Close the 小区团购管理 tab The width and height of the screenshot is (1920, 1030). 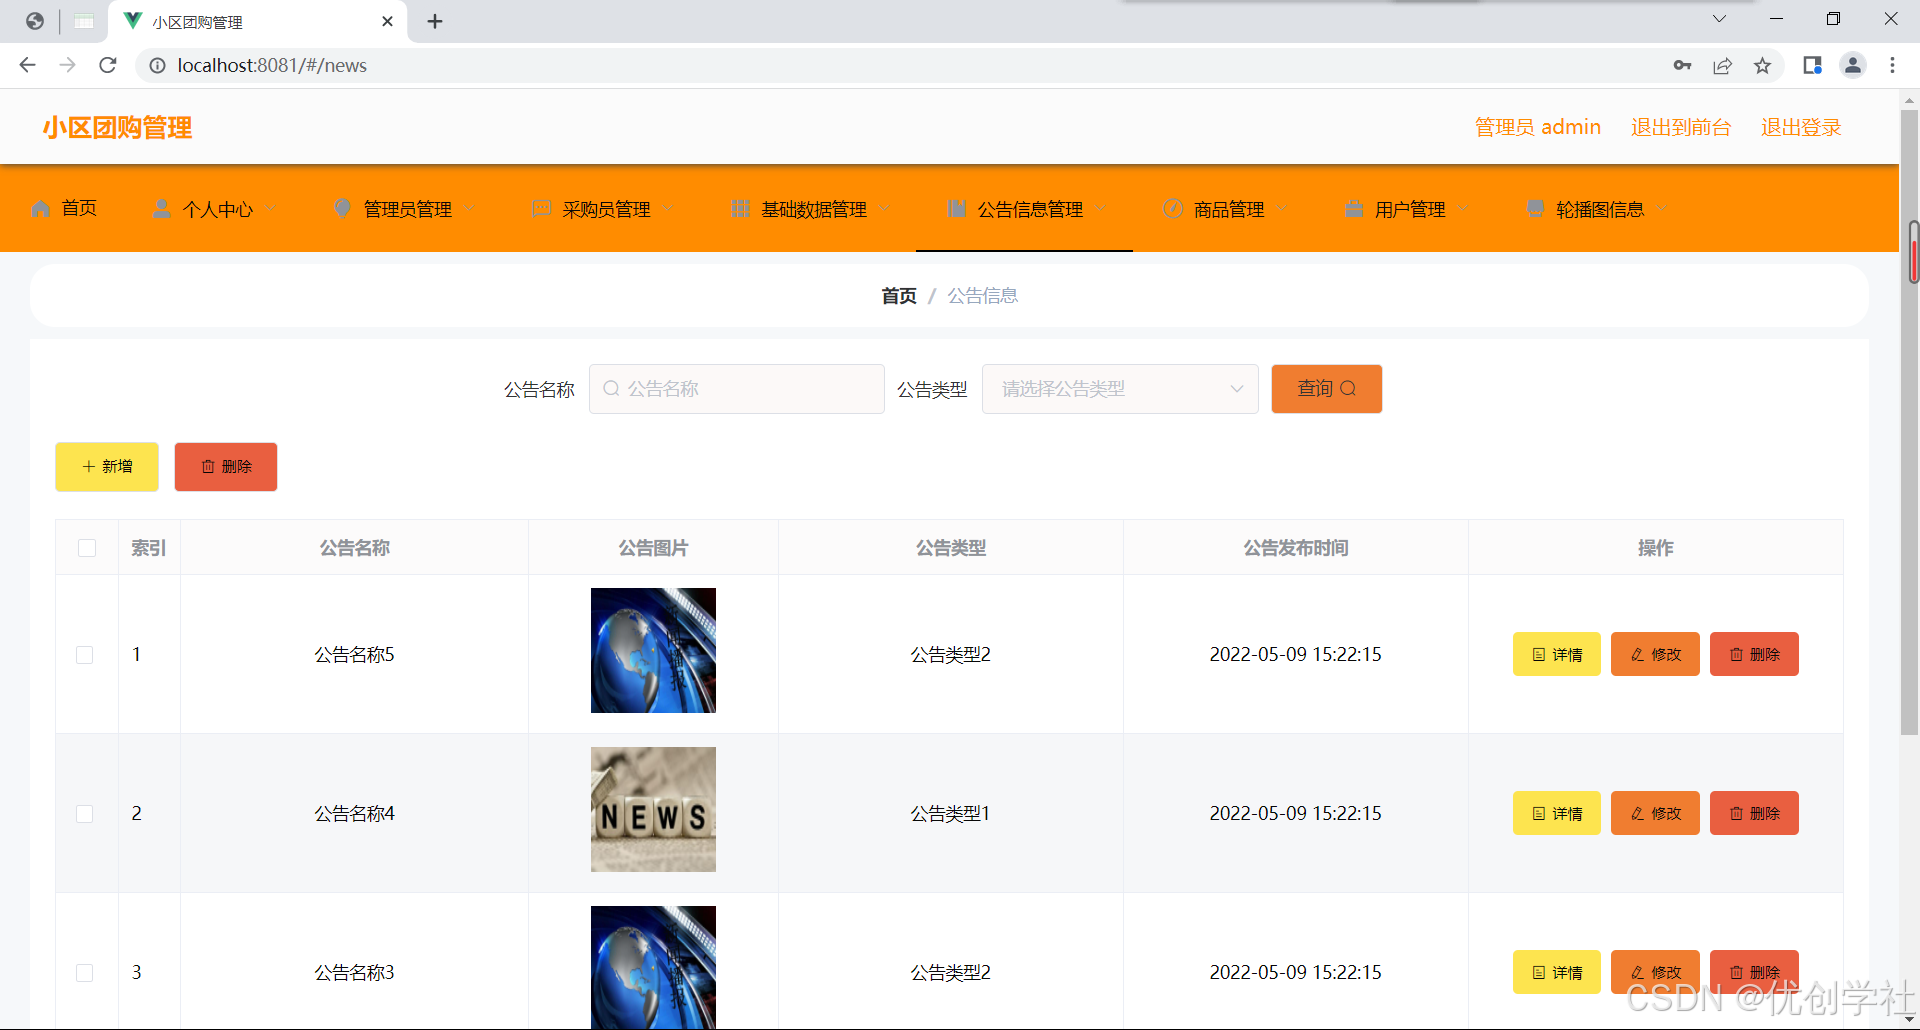388,21
